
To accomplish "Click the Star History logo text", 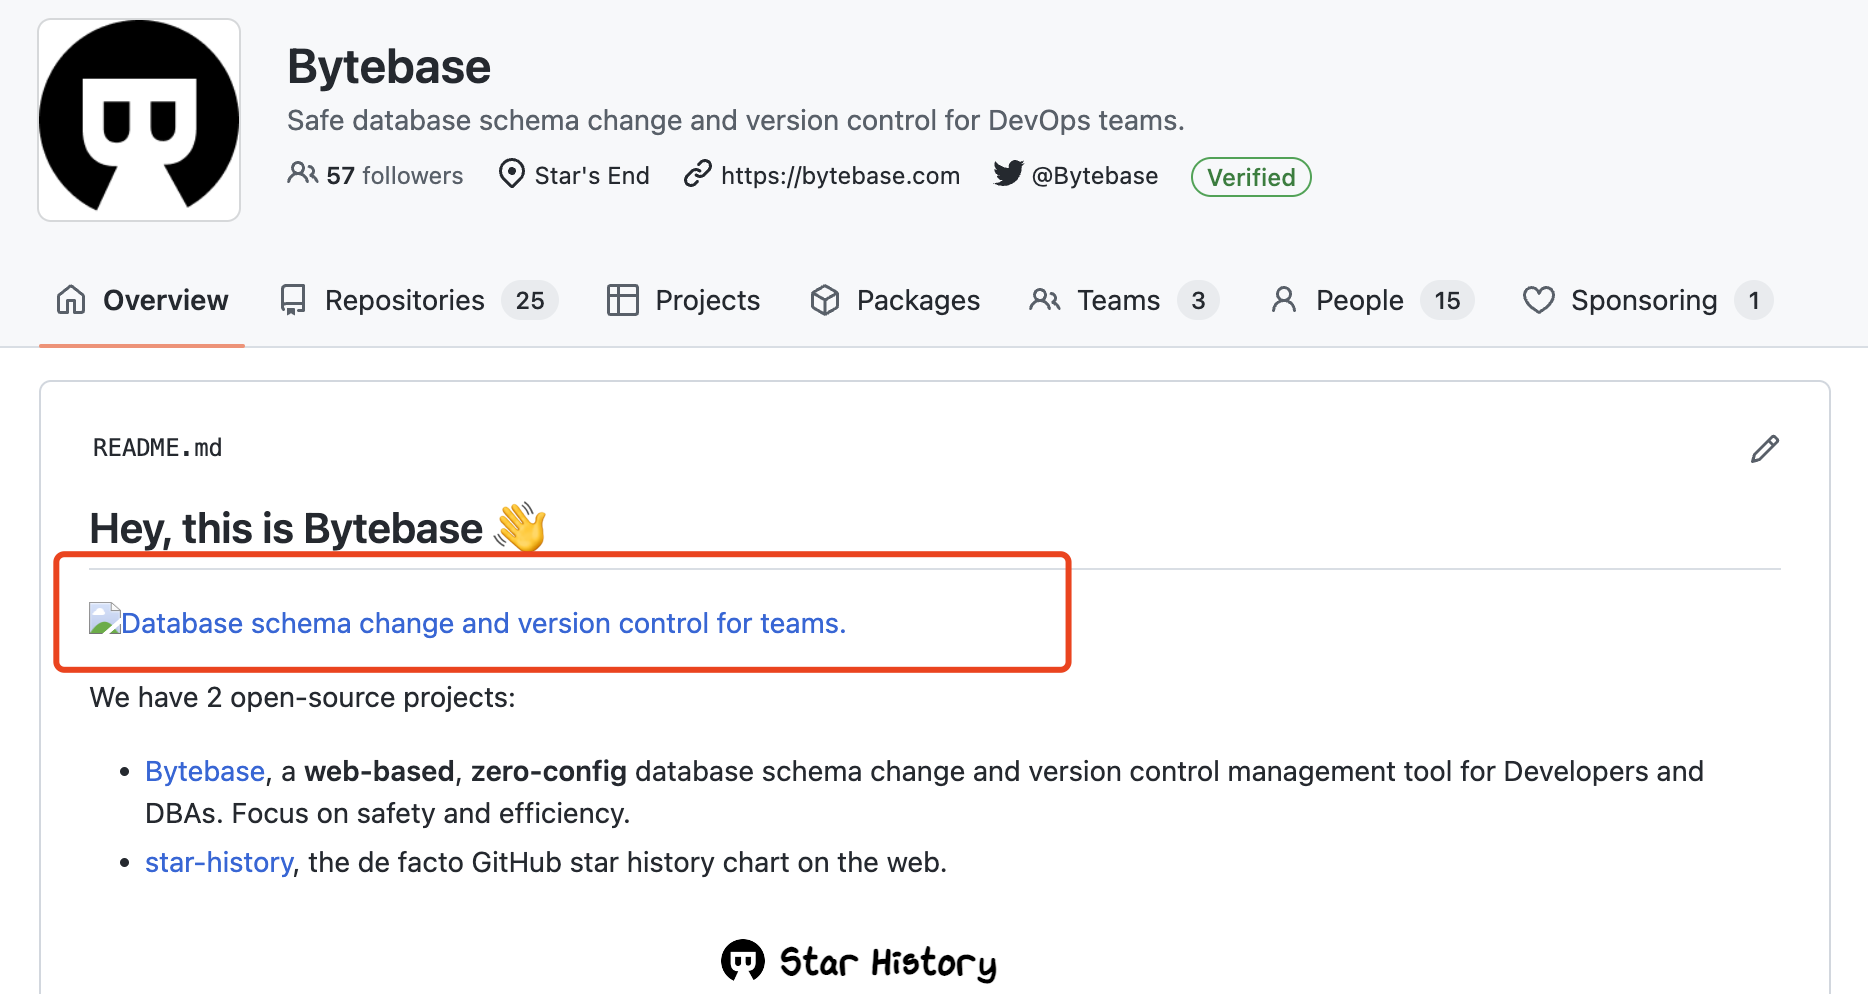I will pyautogui.click(x=888, y=963).
